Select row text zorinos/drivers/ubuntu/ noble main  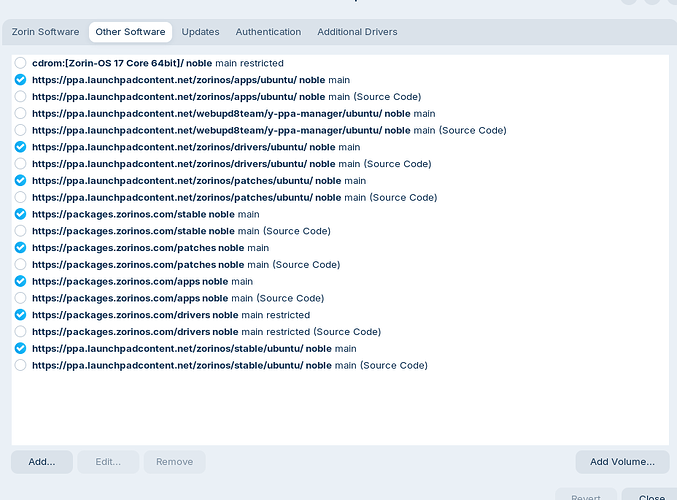coord(196,147)
